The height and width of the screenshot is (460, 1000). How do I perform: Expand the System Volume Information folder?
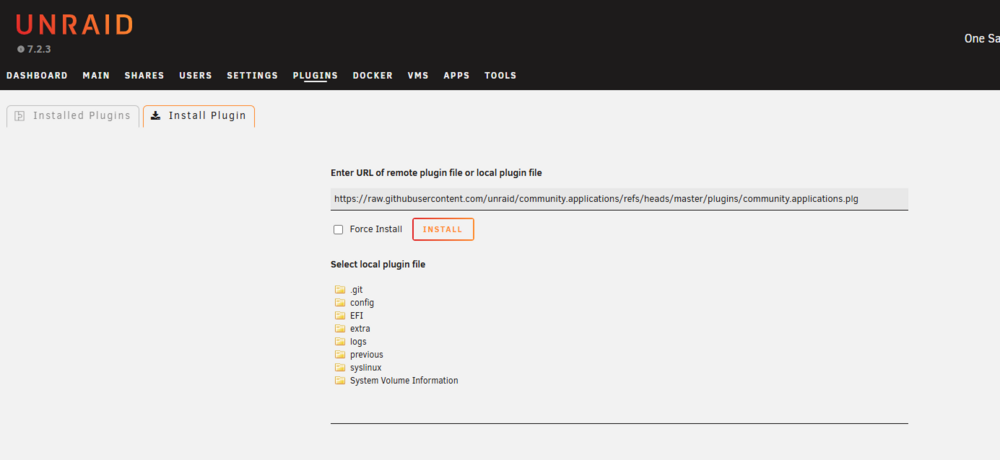click(x=404, y=381)
